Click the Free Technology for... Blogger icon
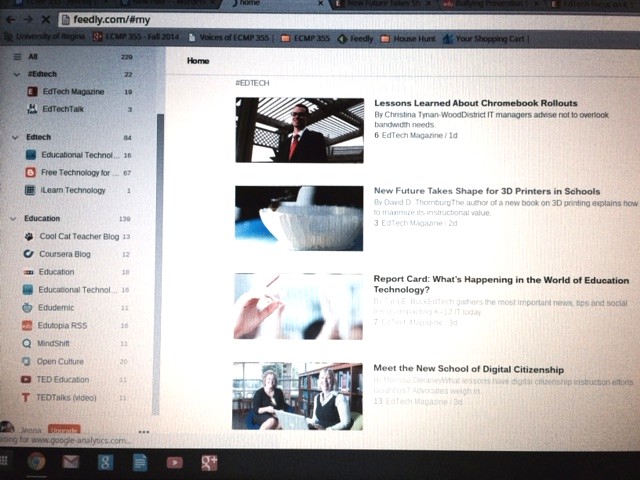 pyautogui.click(x=31, y=173)
